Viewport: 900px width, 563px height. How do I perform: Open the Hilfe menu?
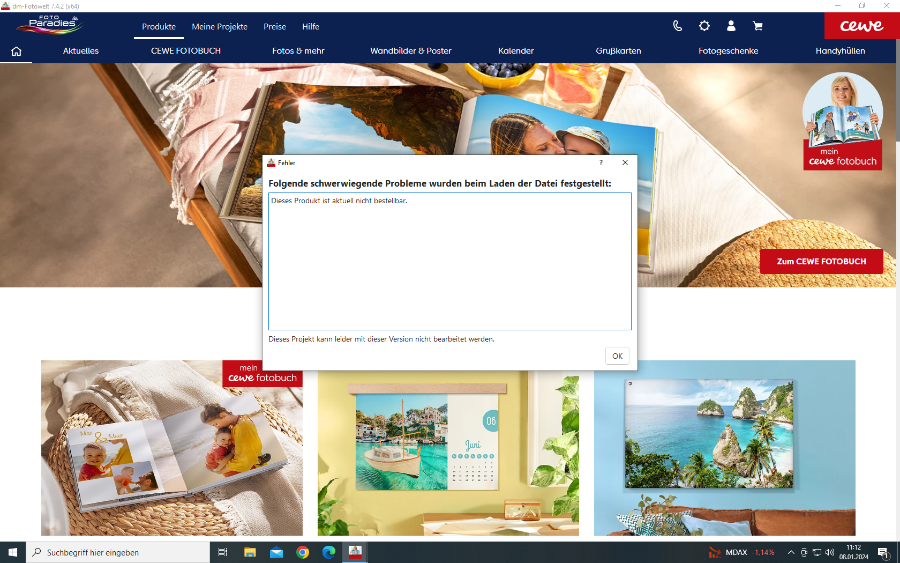[311, 26]
